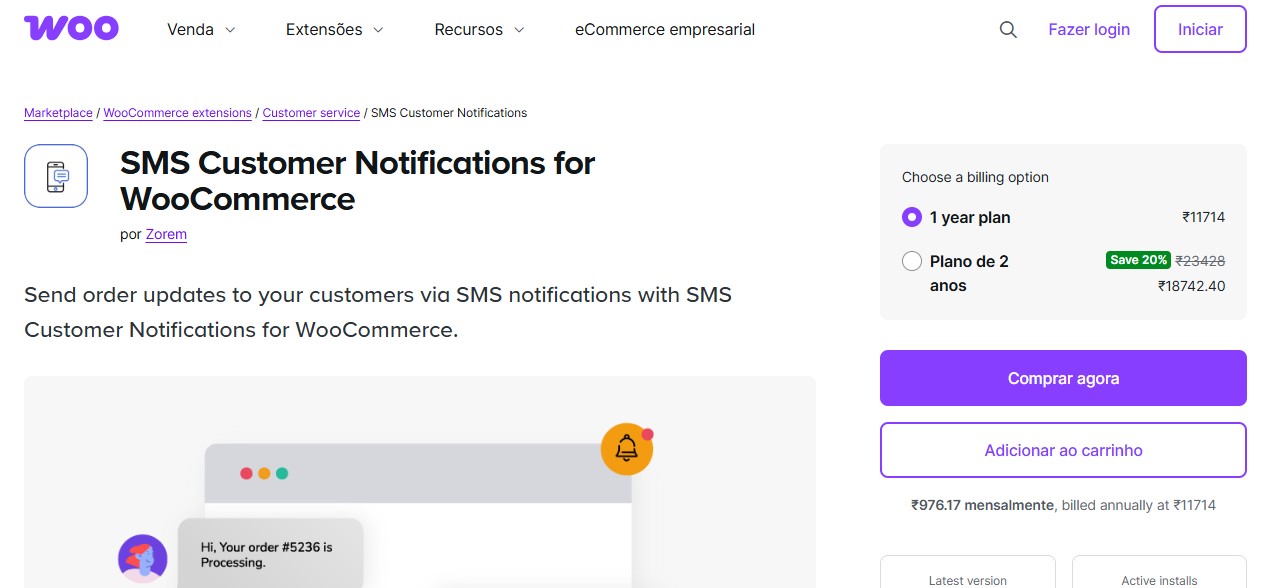Click the SMS extension product icon
The height and width of the screenshot is (588, 1277).
tap(55, 175)
